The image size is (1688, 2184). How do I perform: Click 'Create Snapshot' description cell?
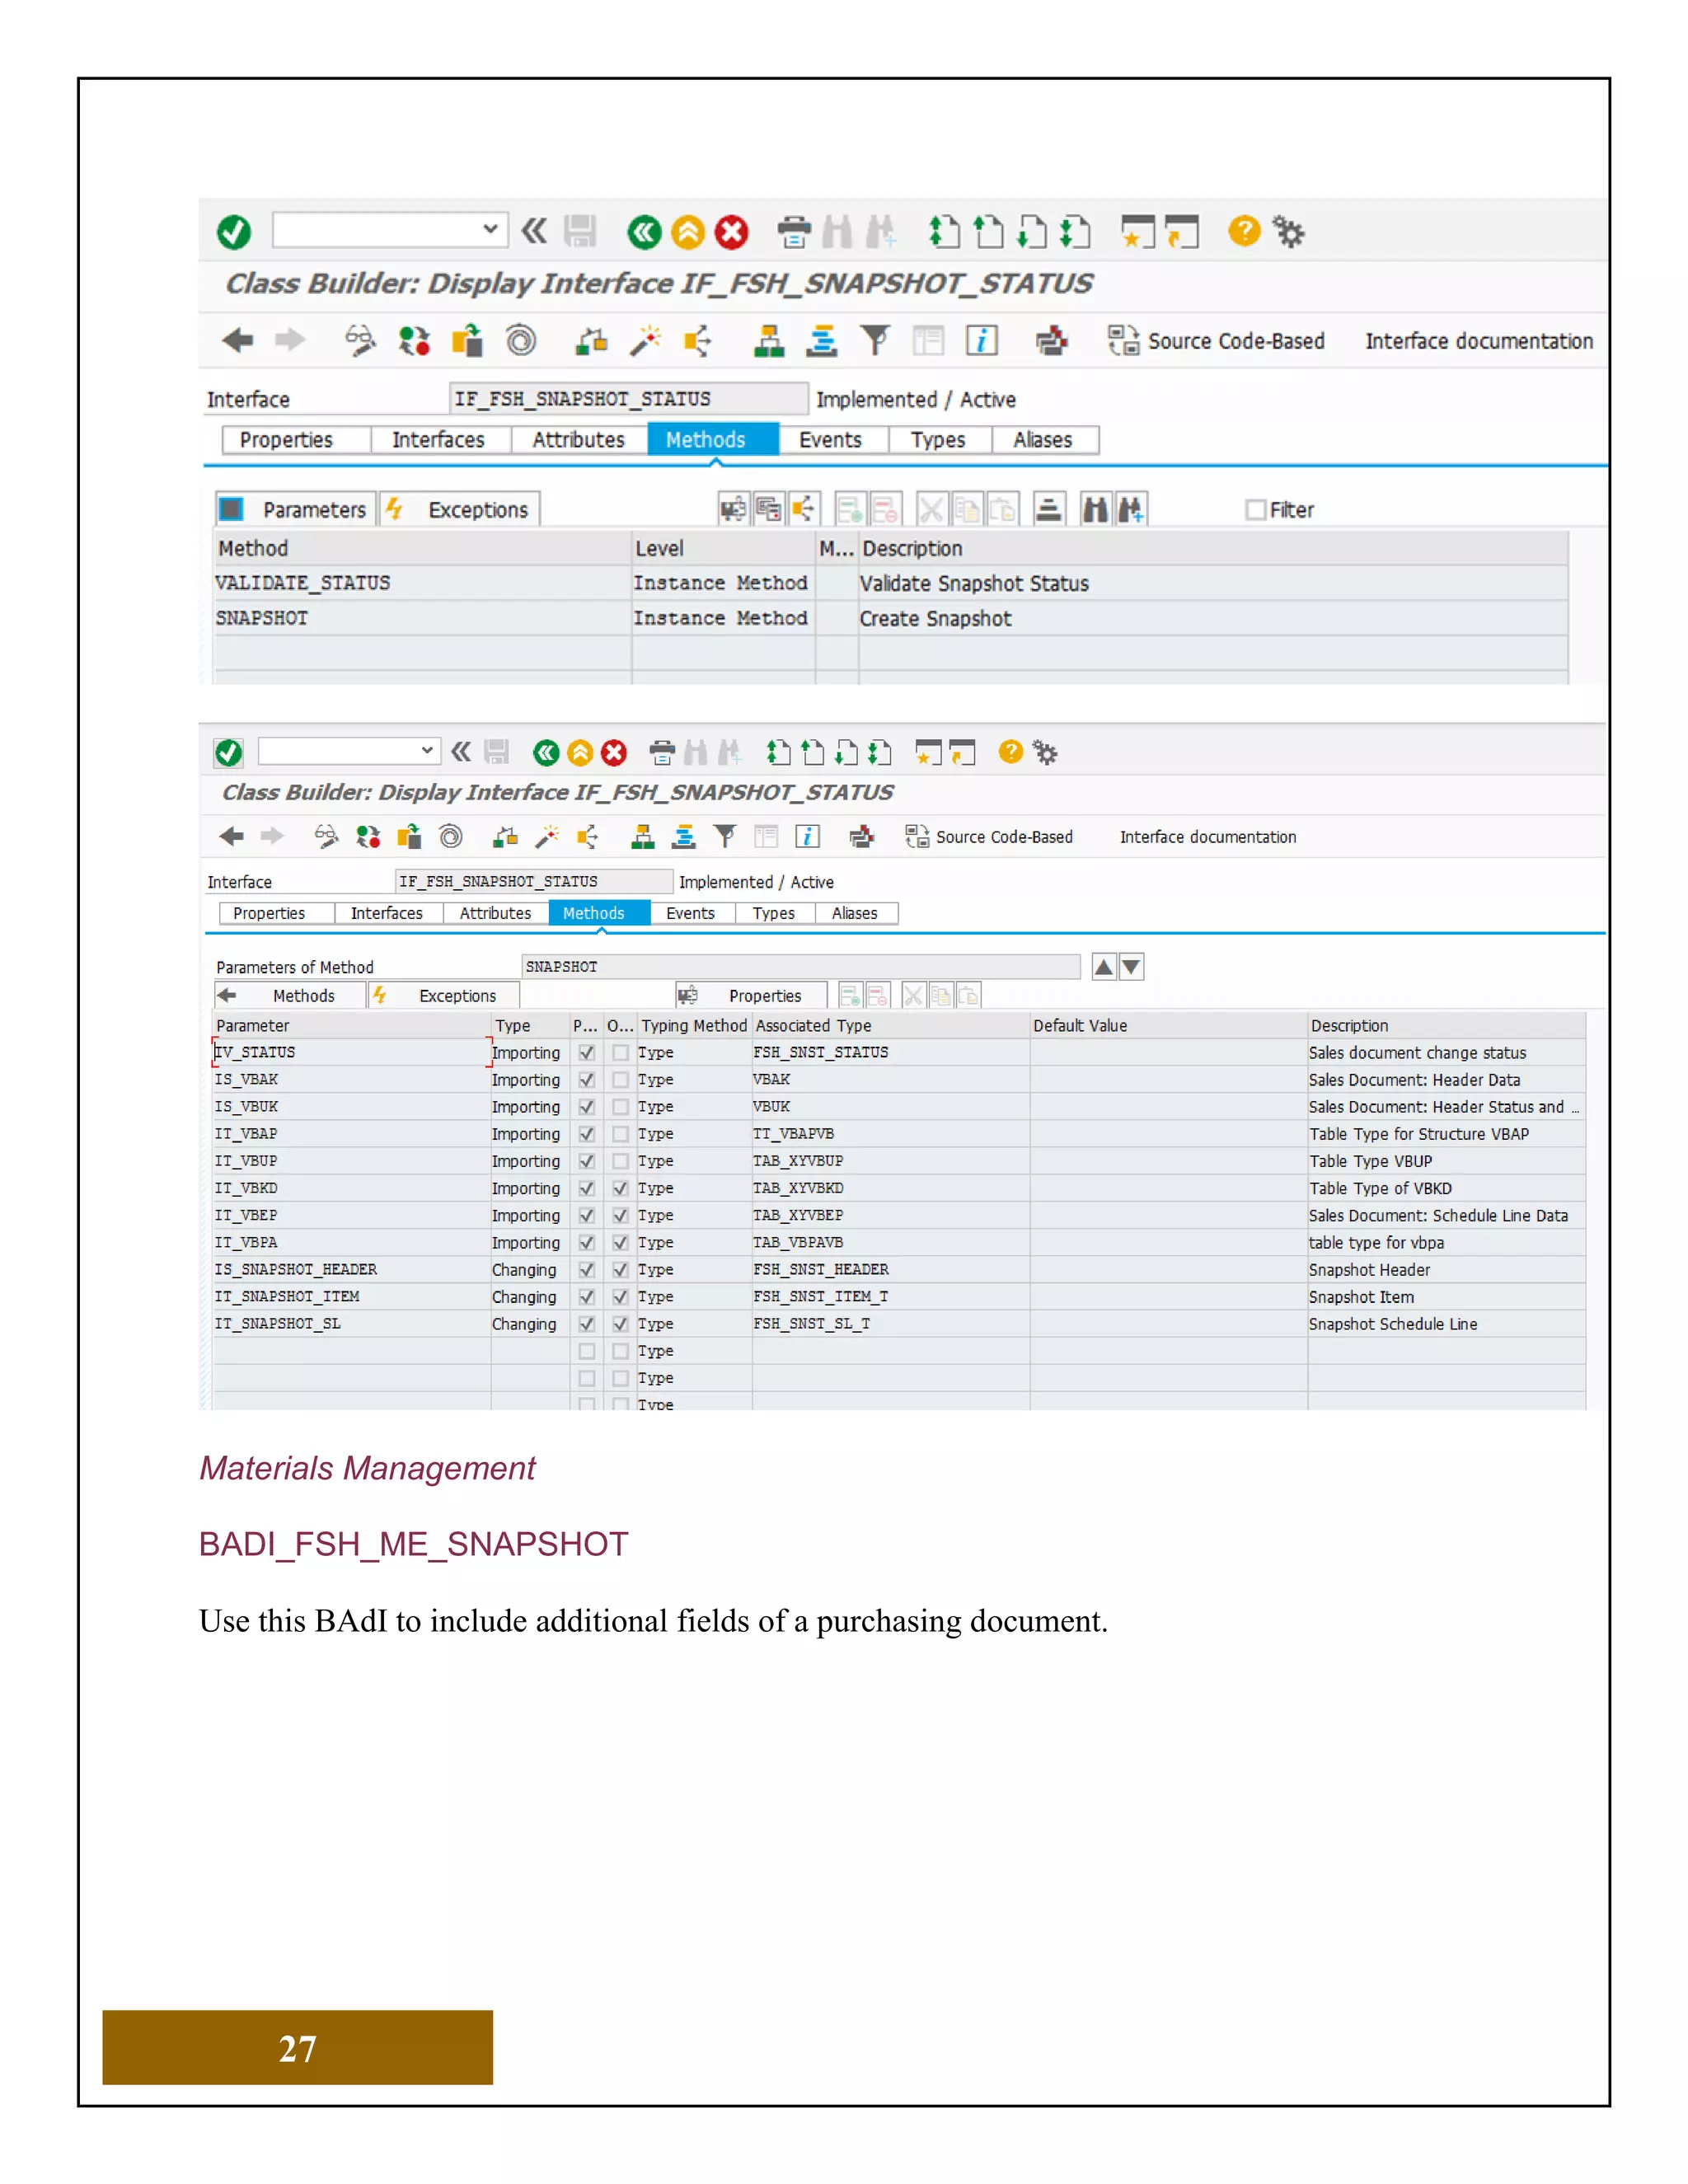pyautogui.click(x=1213, y=618)
